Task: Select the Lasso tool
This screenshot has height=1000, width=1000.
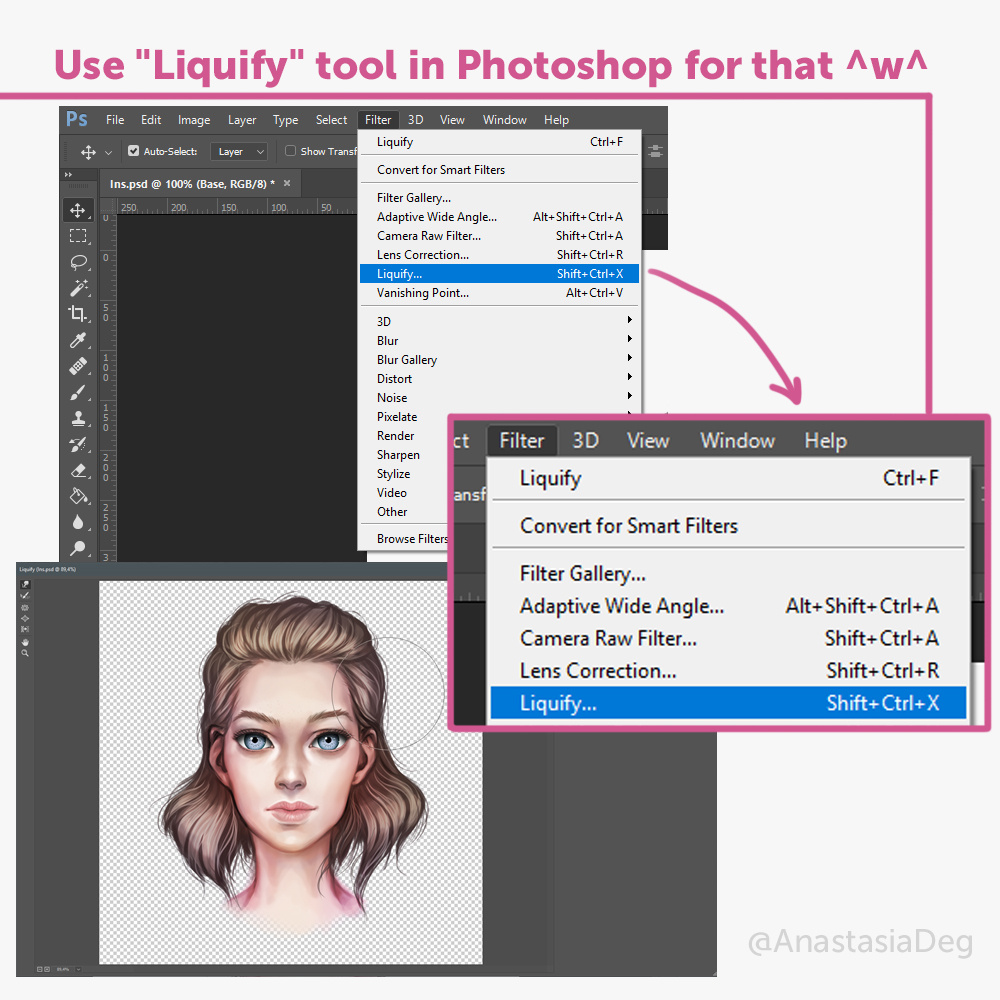Action: pos(78,262)
